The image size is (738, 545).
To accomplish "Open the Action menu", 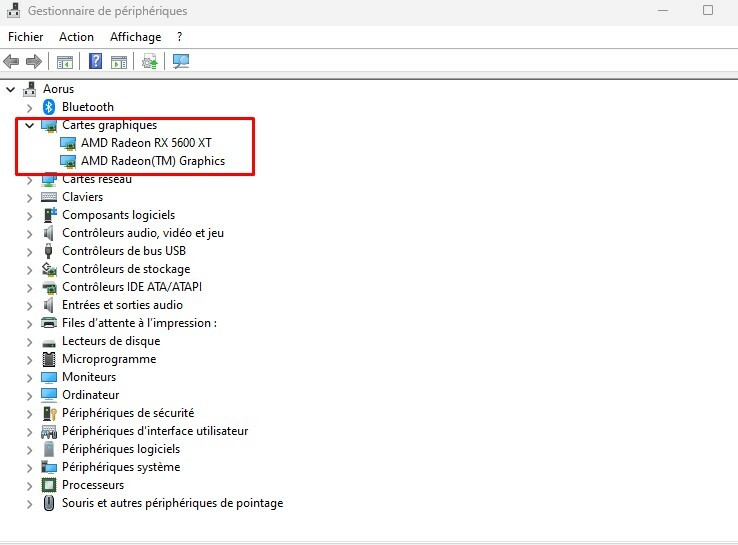I will (x=76, y=37).
